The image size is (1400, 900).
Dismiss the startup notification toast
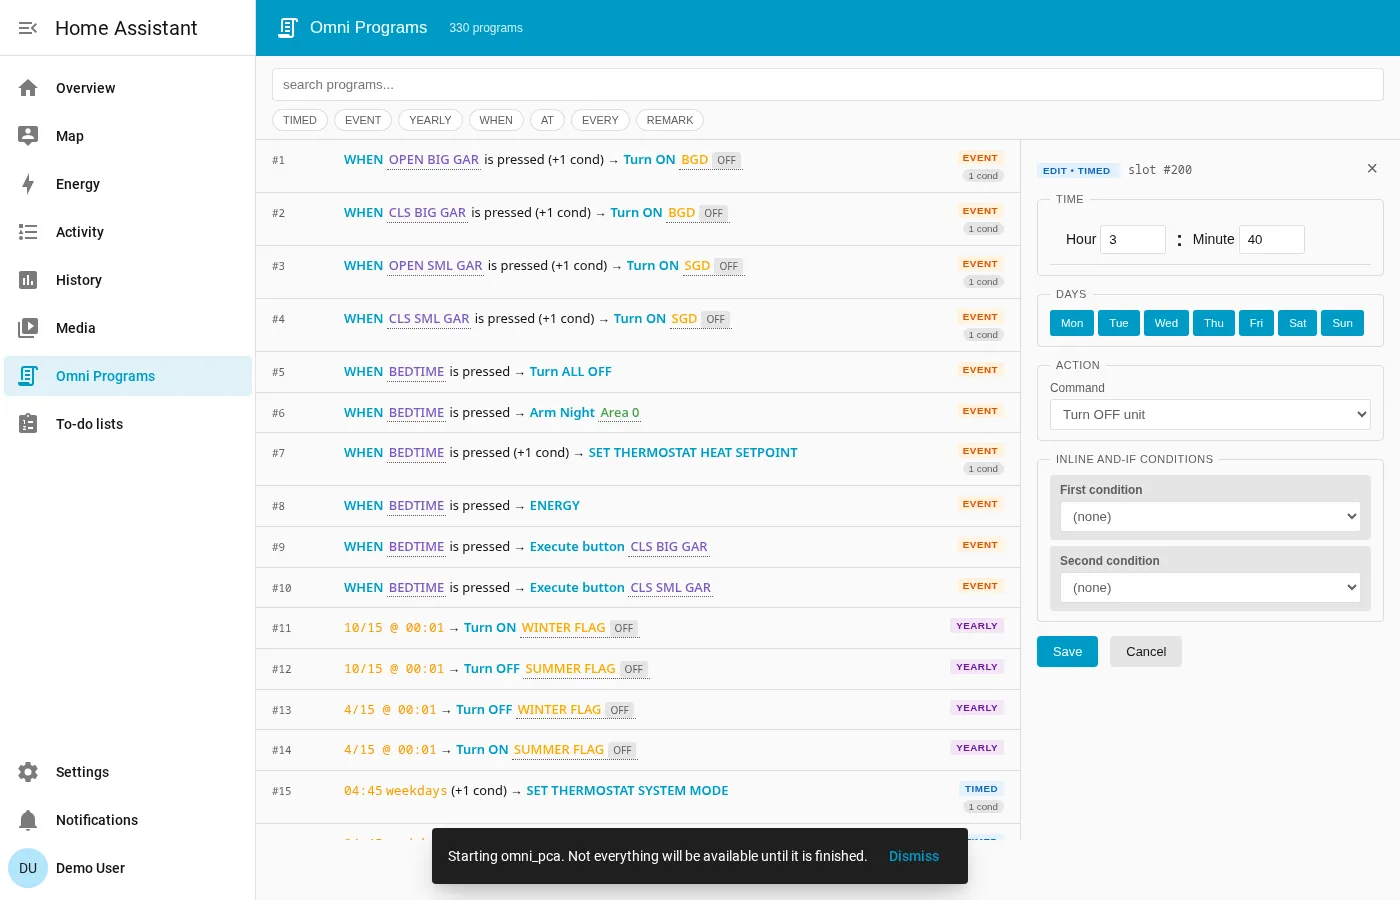tap(914, 856)
